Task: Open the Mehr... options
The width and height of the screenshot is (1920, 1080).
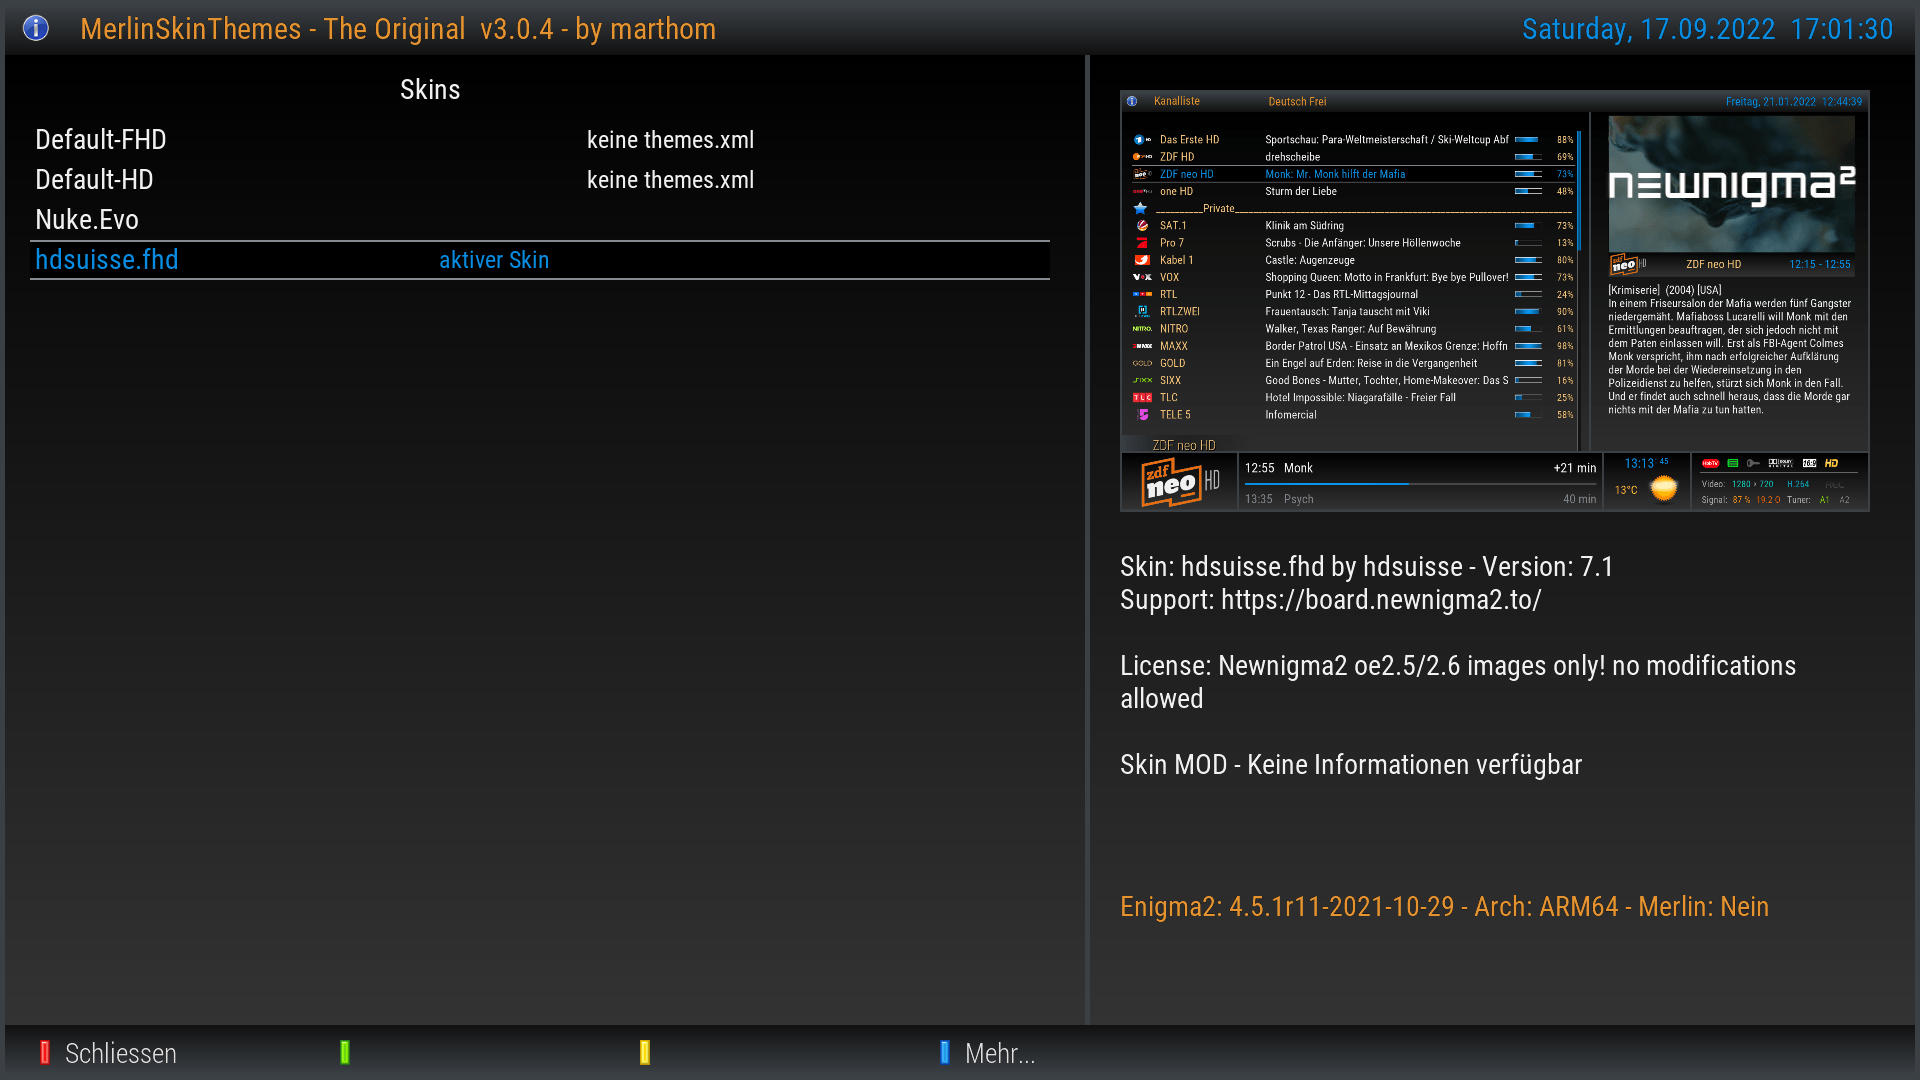Action: (999, 1053)
